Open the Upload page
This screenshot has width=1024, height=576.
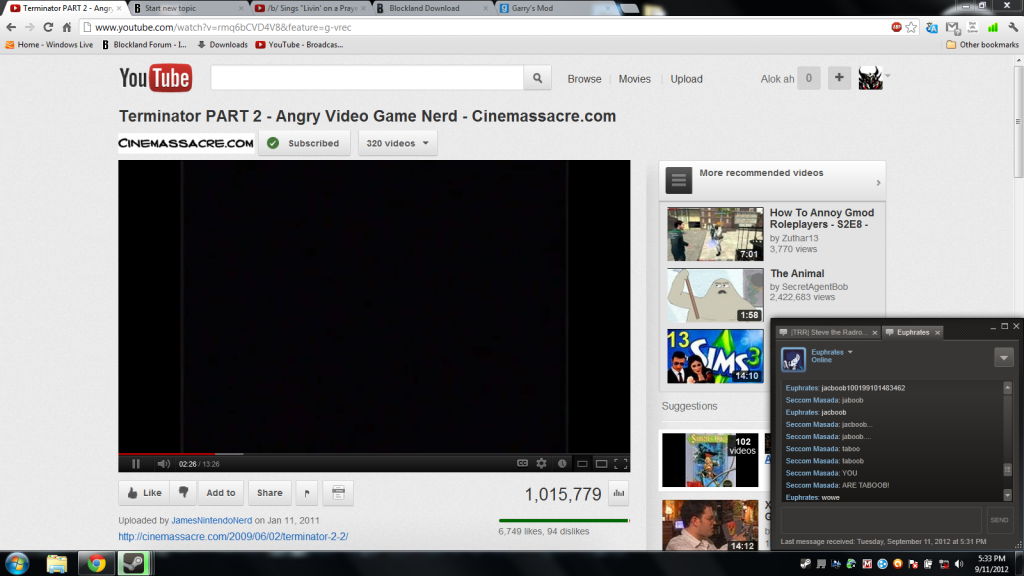[x=686, y=79]
